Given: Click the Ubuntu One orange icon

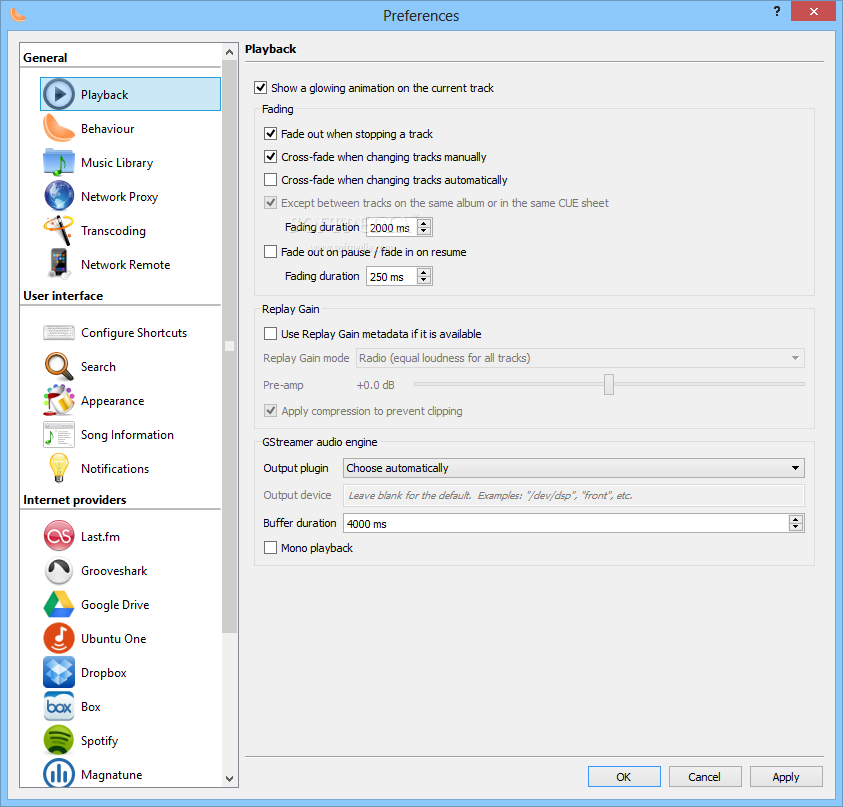Looking at the screenshot, I should pyautogui.click(x=59, y=638).
